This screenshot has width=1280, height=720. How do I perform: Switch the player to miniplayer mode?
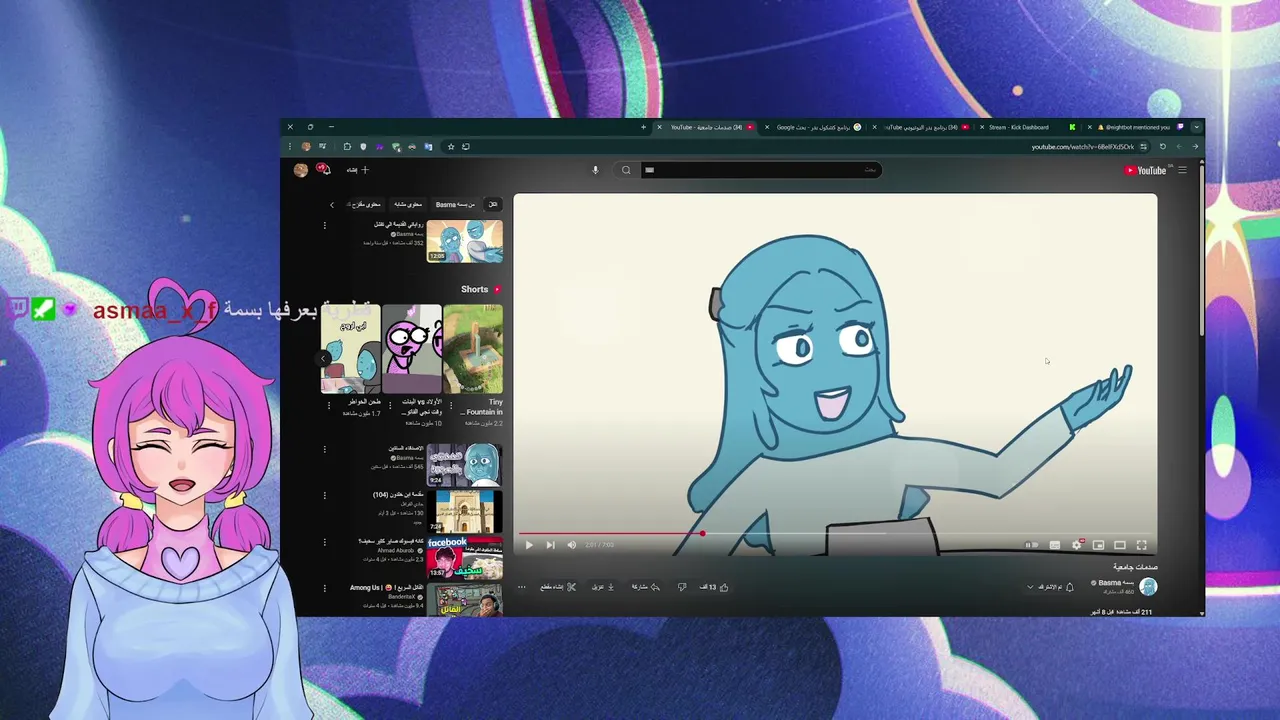[x=1098, y=545]
